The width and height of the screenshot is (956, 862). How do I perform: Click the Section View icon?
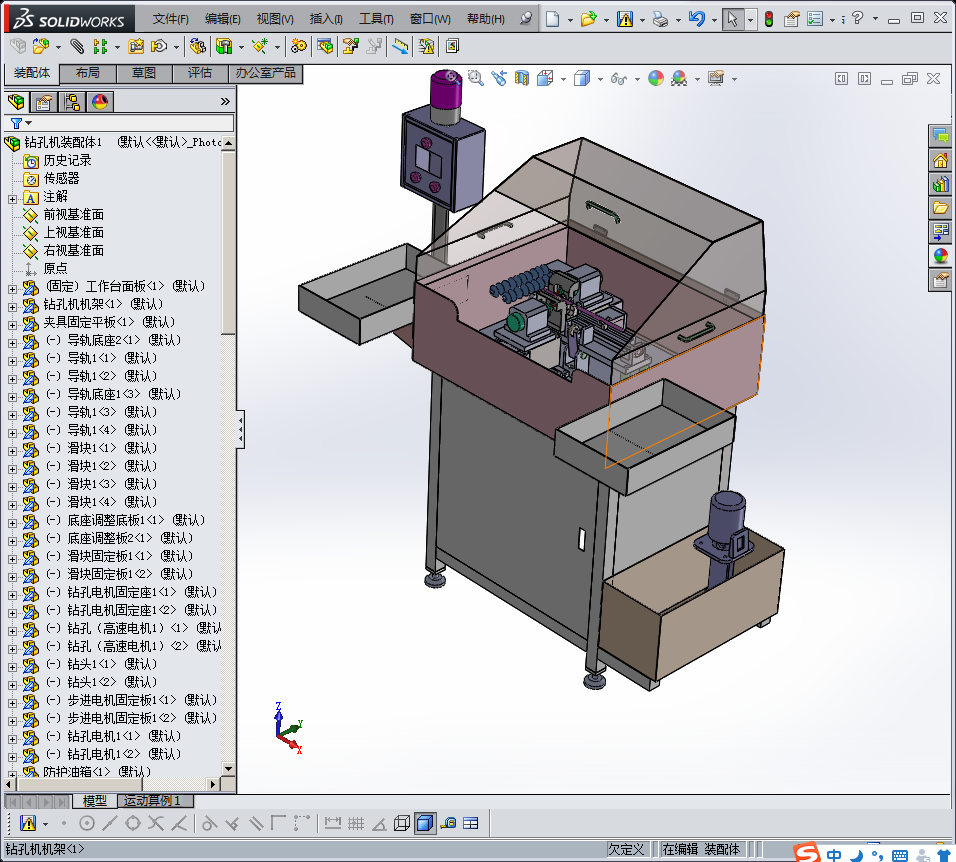coord(521,78)
